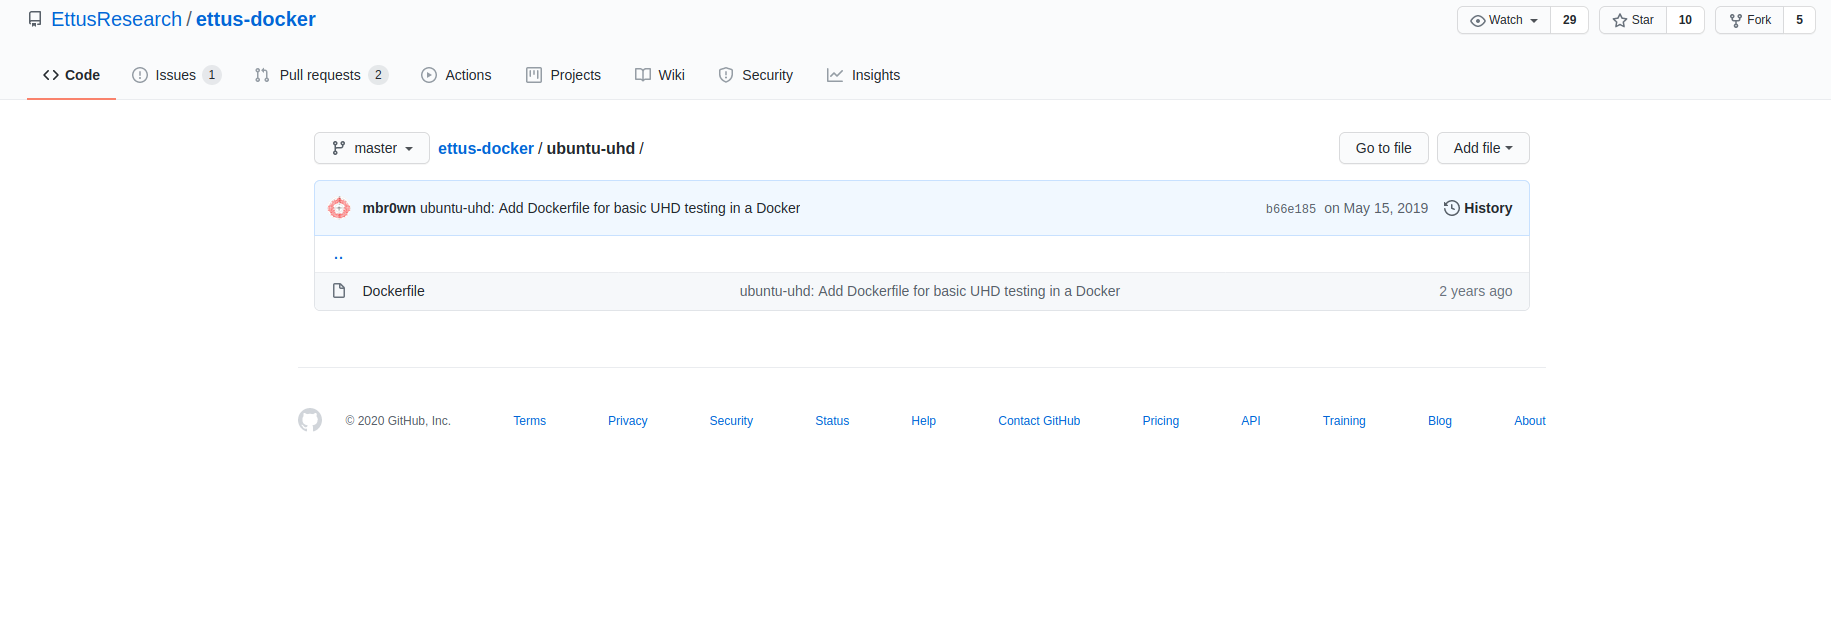Click the GitHub Octocat footer logo
1831x634 pixels.
[310, 420]
